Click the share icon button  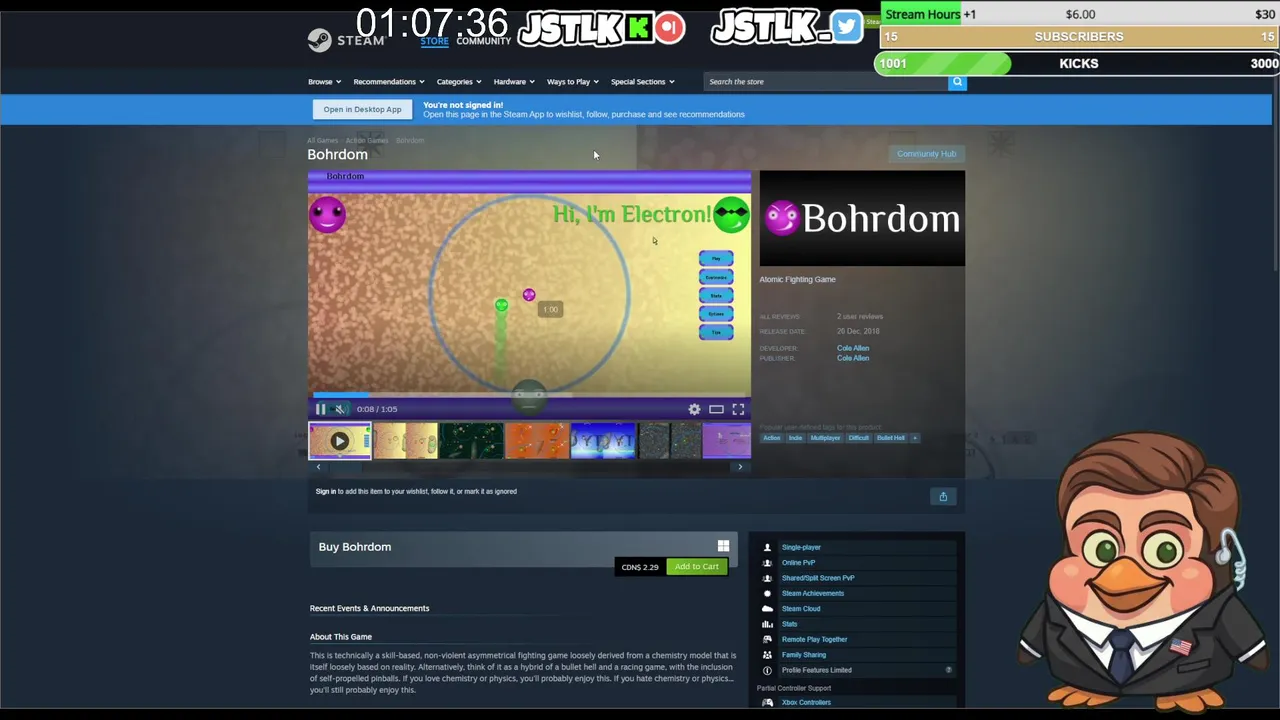click(x=943, y=497)
